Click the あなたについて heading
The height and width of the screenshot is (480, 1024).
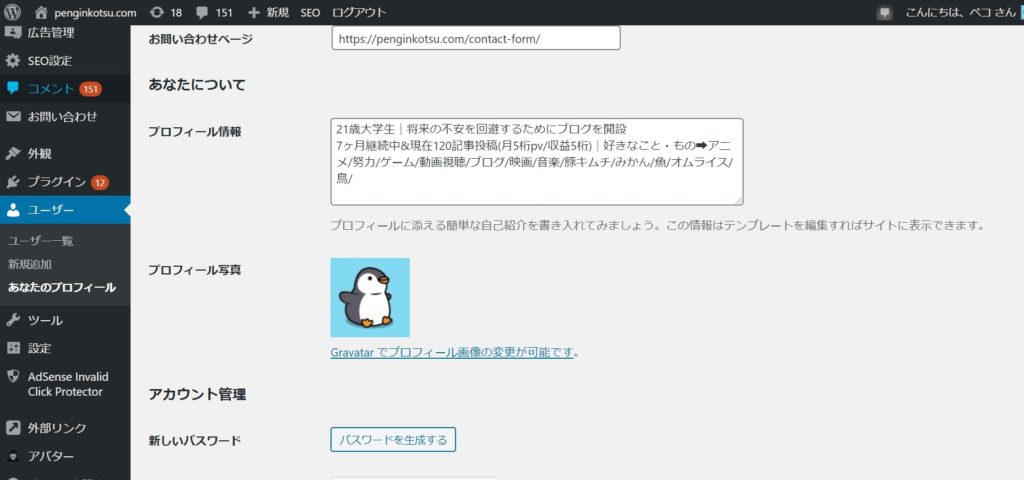pyautogui.click(x=197, y=85)
